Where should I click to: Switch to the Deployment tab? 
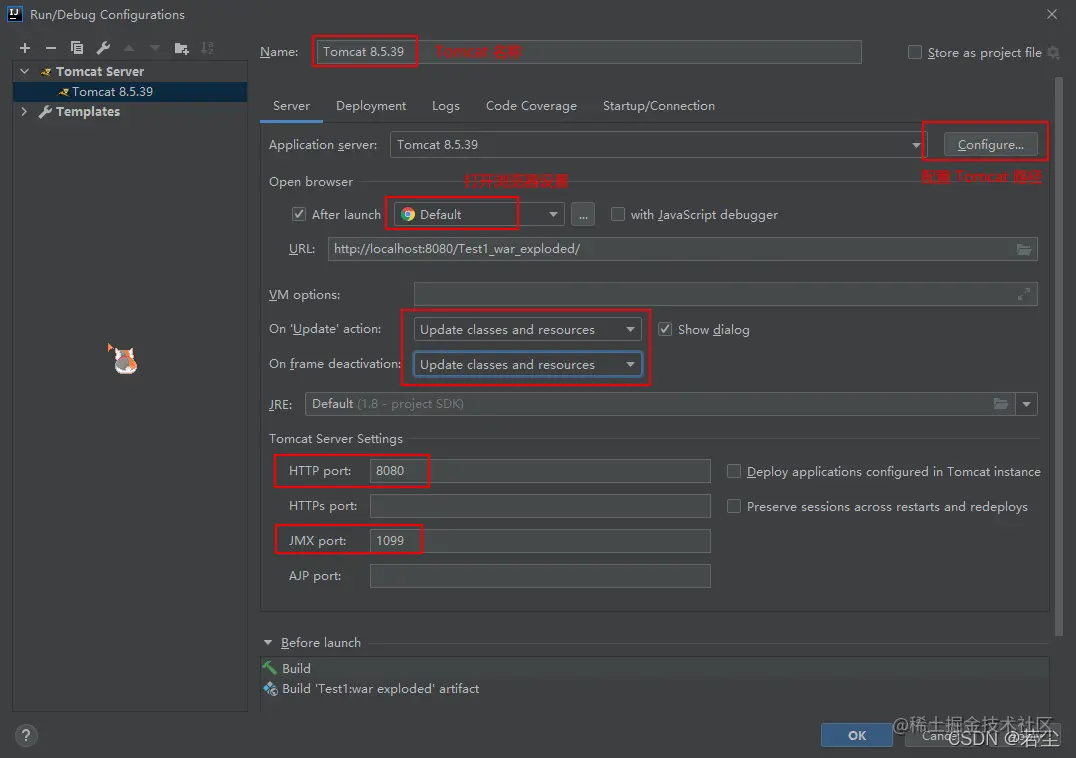(x=371, y=105)
